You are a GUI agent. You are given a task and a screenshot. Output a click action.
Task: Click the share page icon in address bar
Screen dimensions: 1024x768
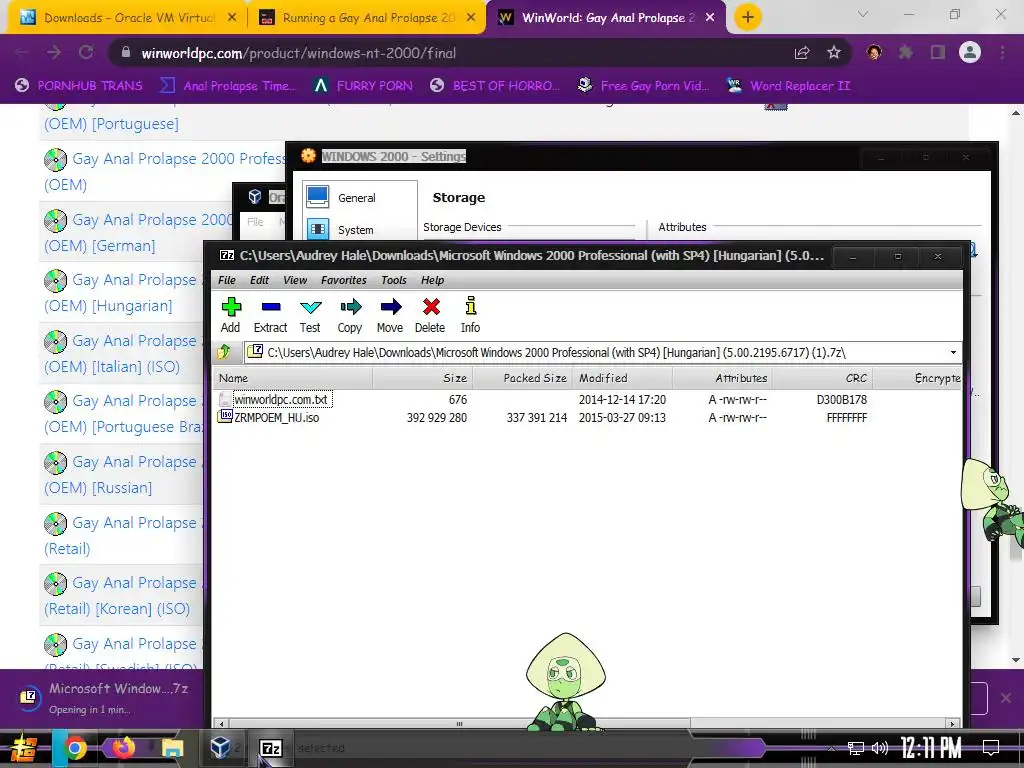click(x=802, y=53)
